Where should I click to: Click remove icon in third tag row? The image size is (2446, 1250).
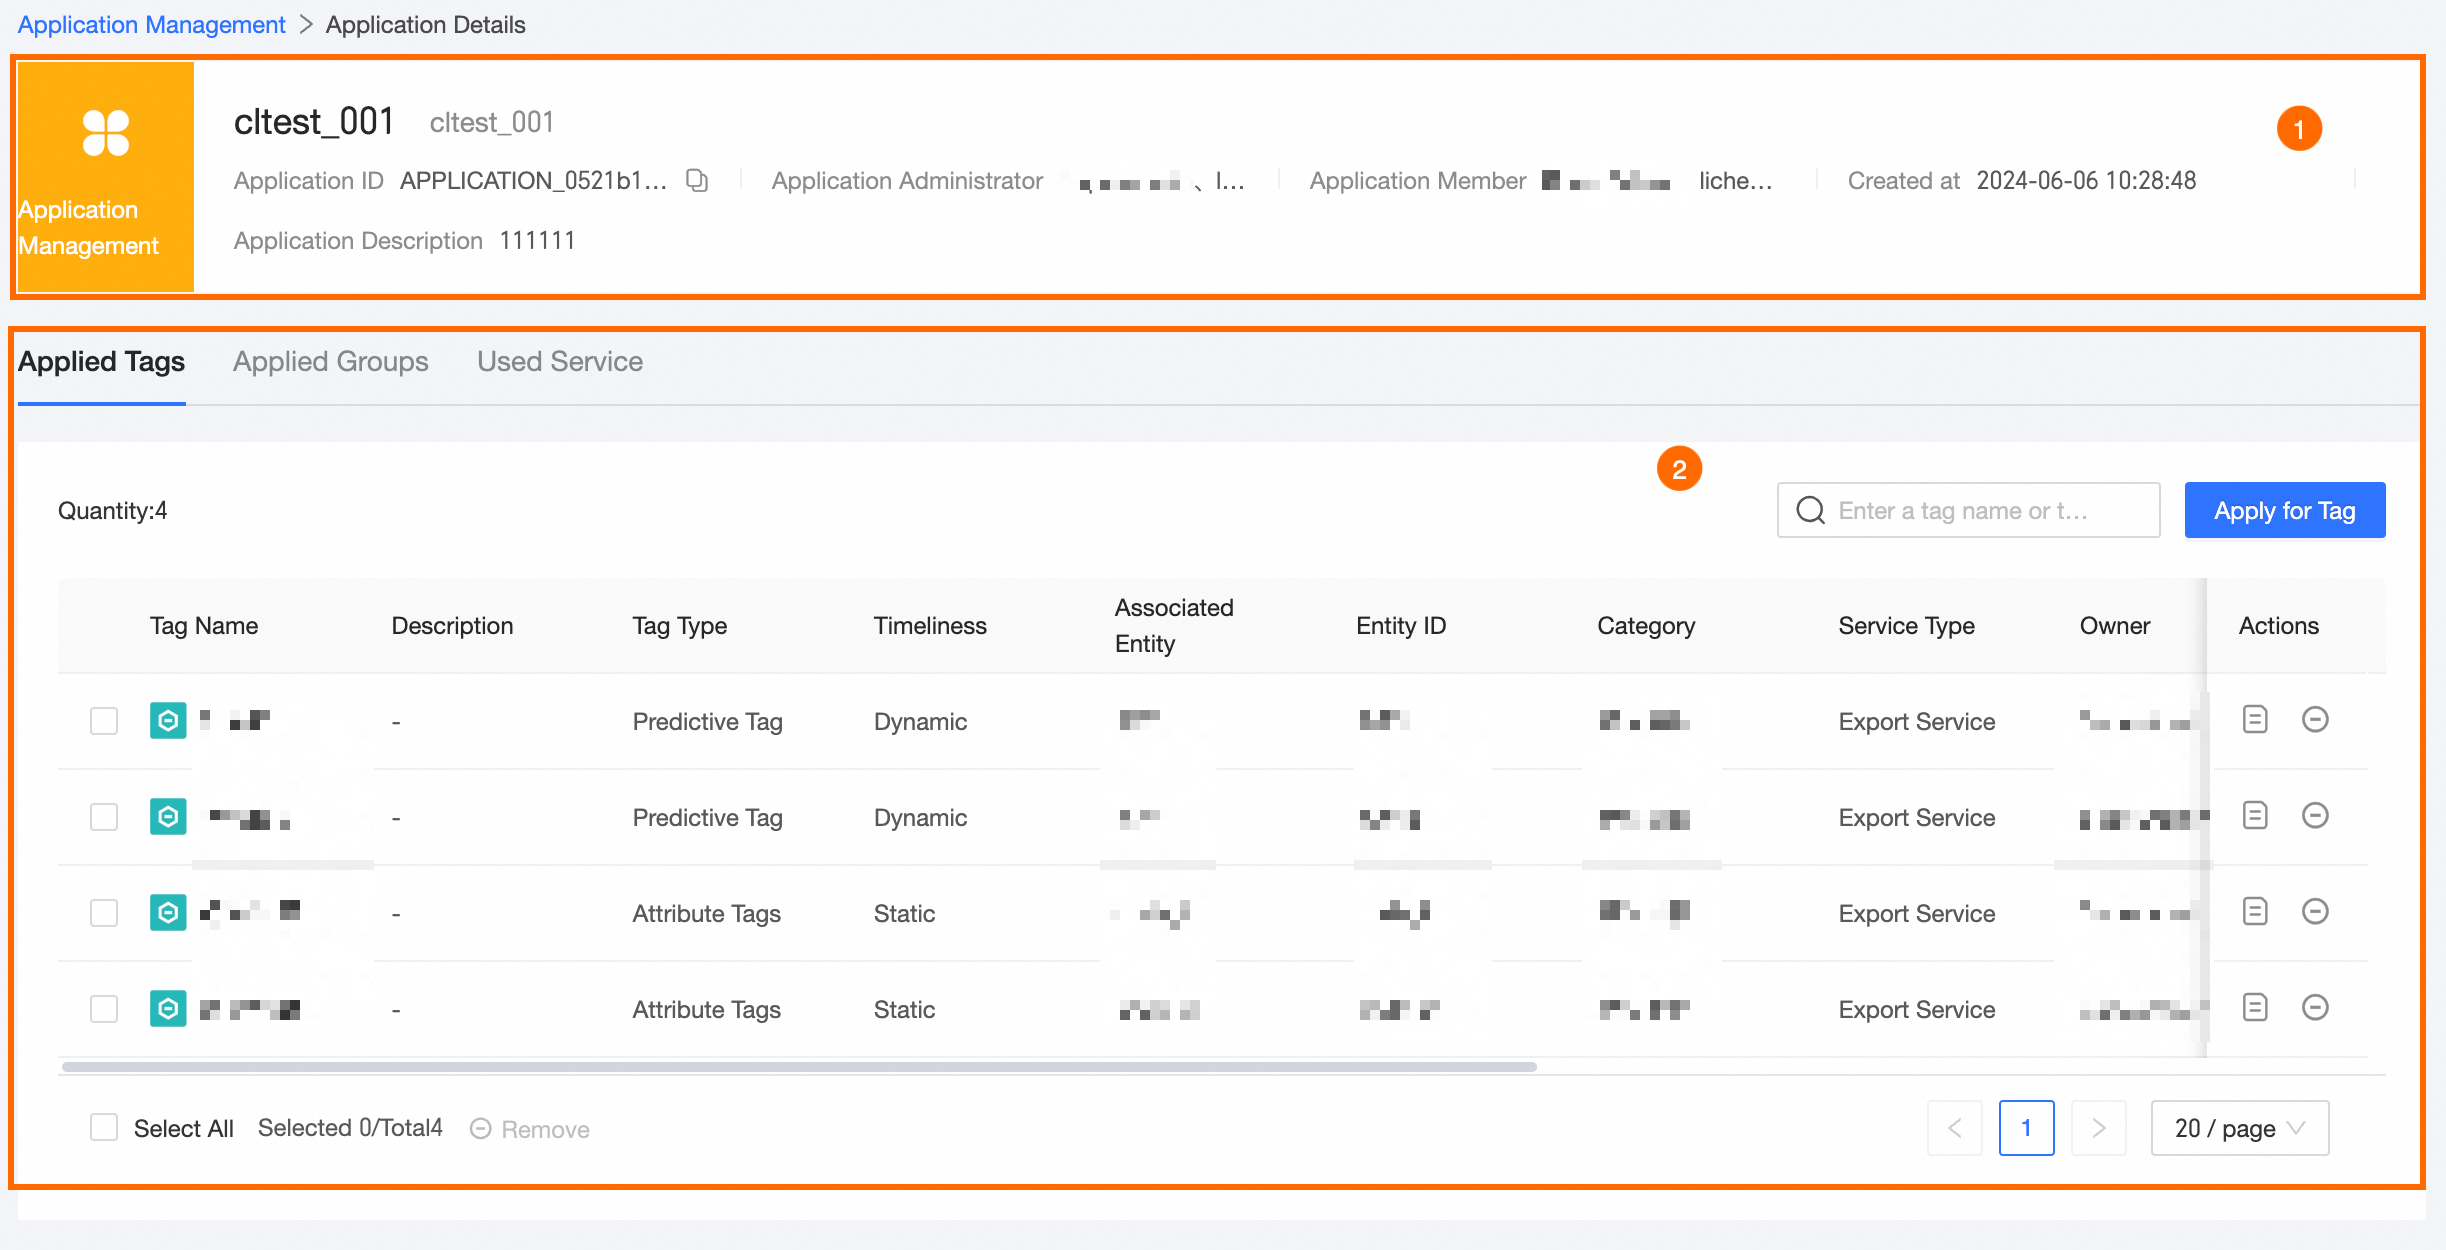click(x=2315, y=912)
